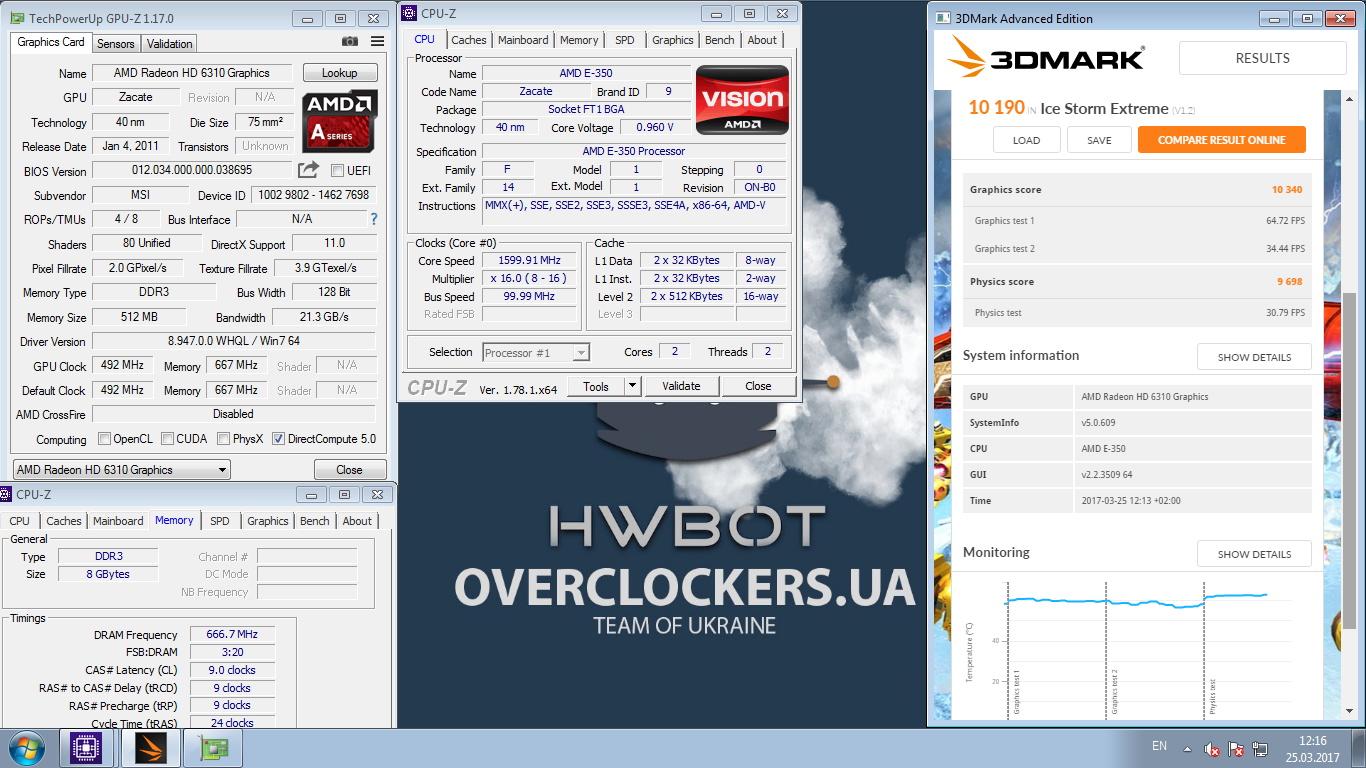The height and width of the screenshot is (768, 1366).
Task: Click the Physics score value 9 698
Action: point(1289,281)
